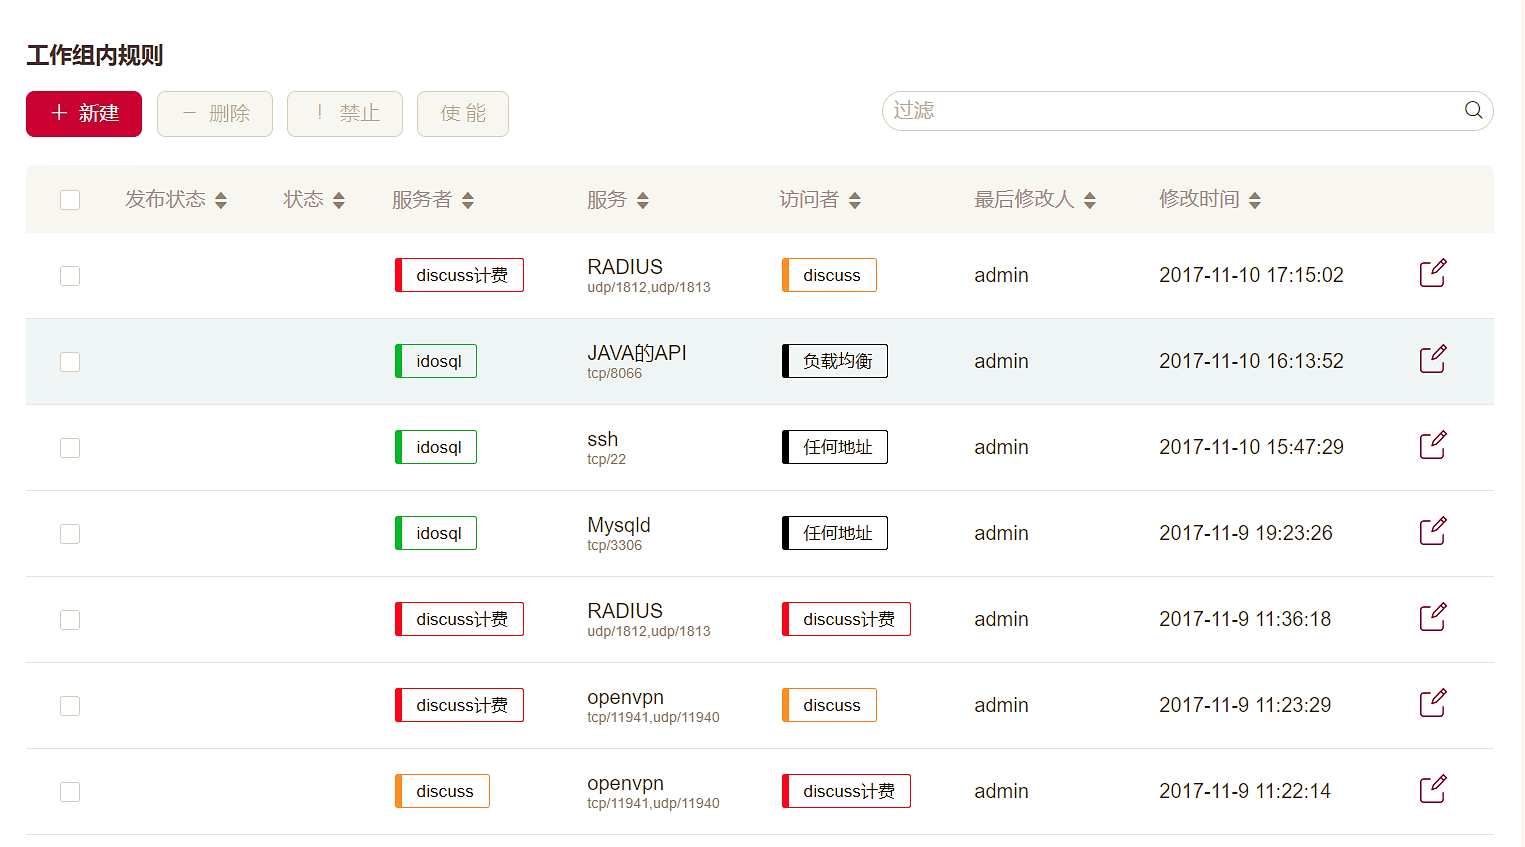Click edit icon for 11:23:29 row
The width and height of the screenshot is (1525, 847).
pyautogui.click(x=1432, y=703)
